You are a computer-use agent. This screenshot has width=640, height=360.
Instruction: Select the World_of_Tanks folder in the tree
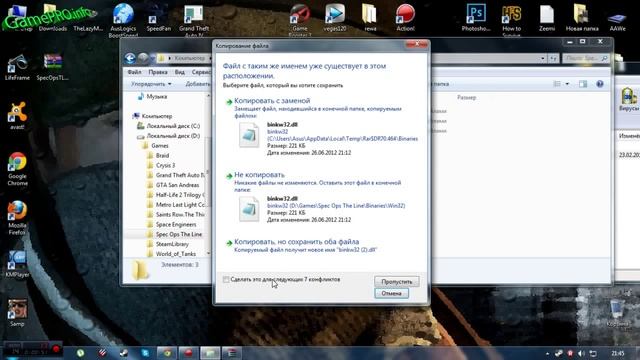176,254
